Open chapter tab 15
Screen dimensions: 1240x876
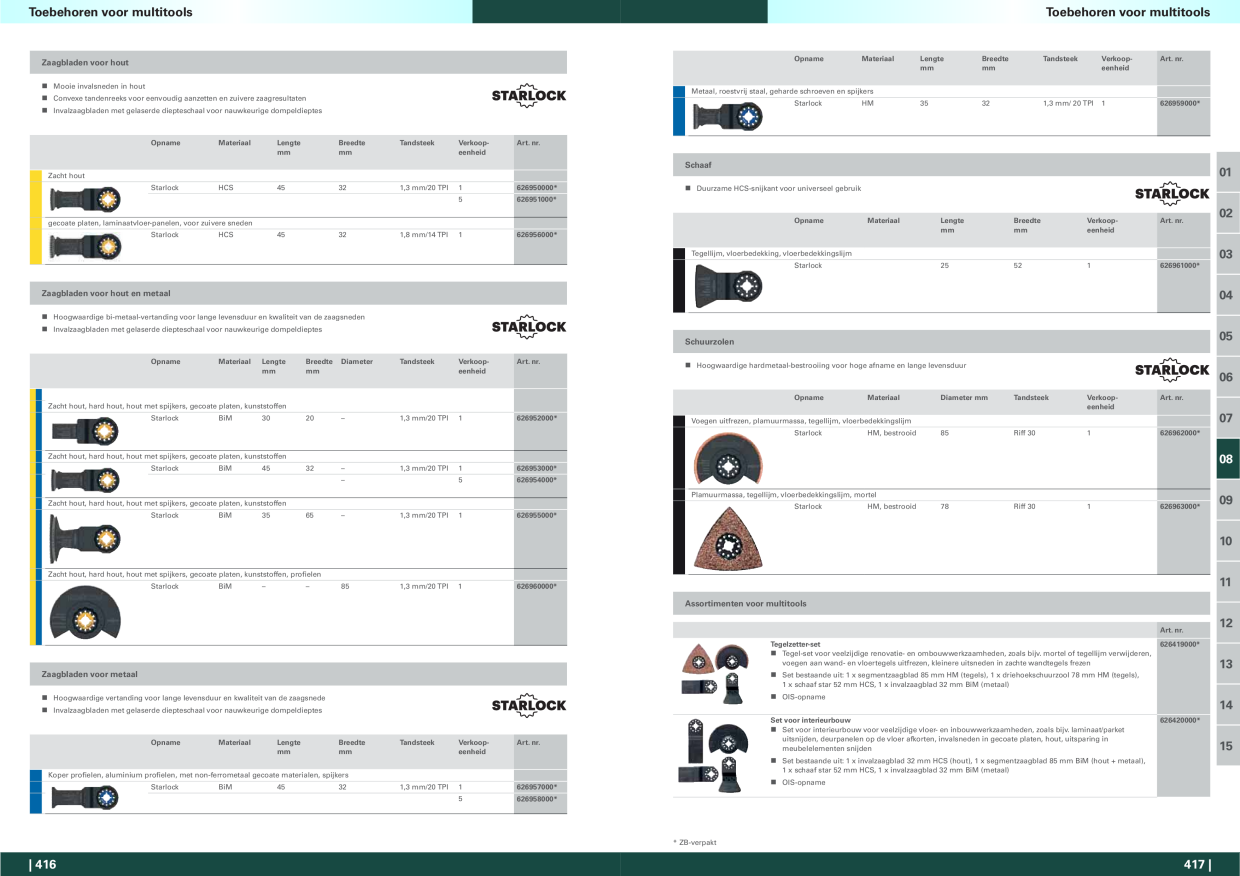click(1226, 746)
